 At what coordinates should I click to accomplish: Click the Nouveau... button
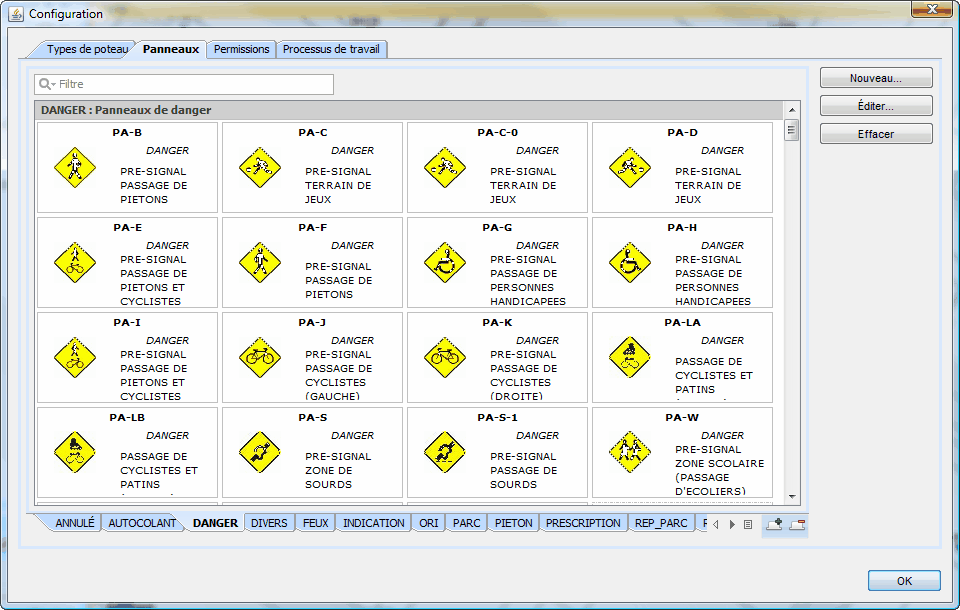click(876, 78)
